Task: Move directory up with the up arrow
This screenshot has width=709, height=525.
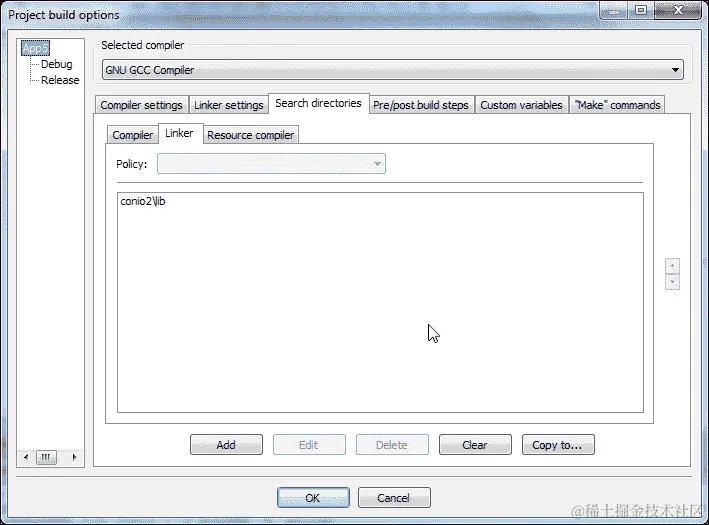Action: pos(672,266)
